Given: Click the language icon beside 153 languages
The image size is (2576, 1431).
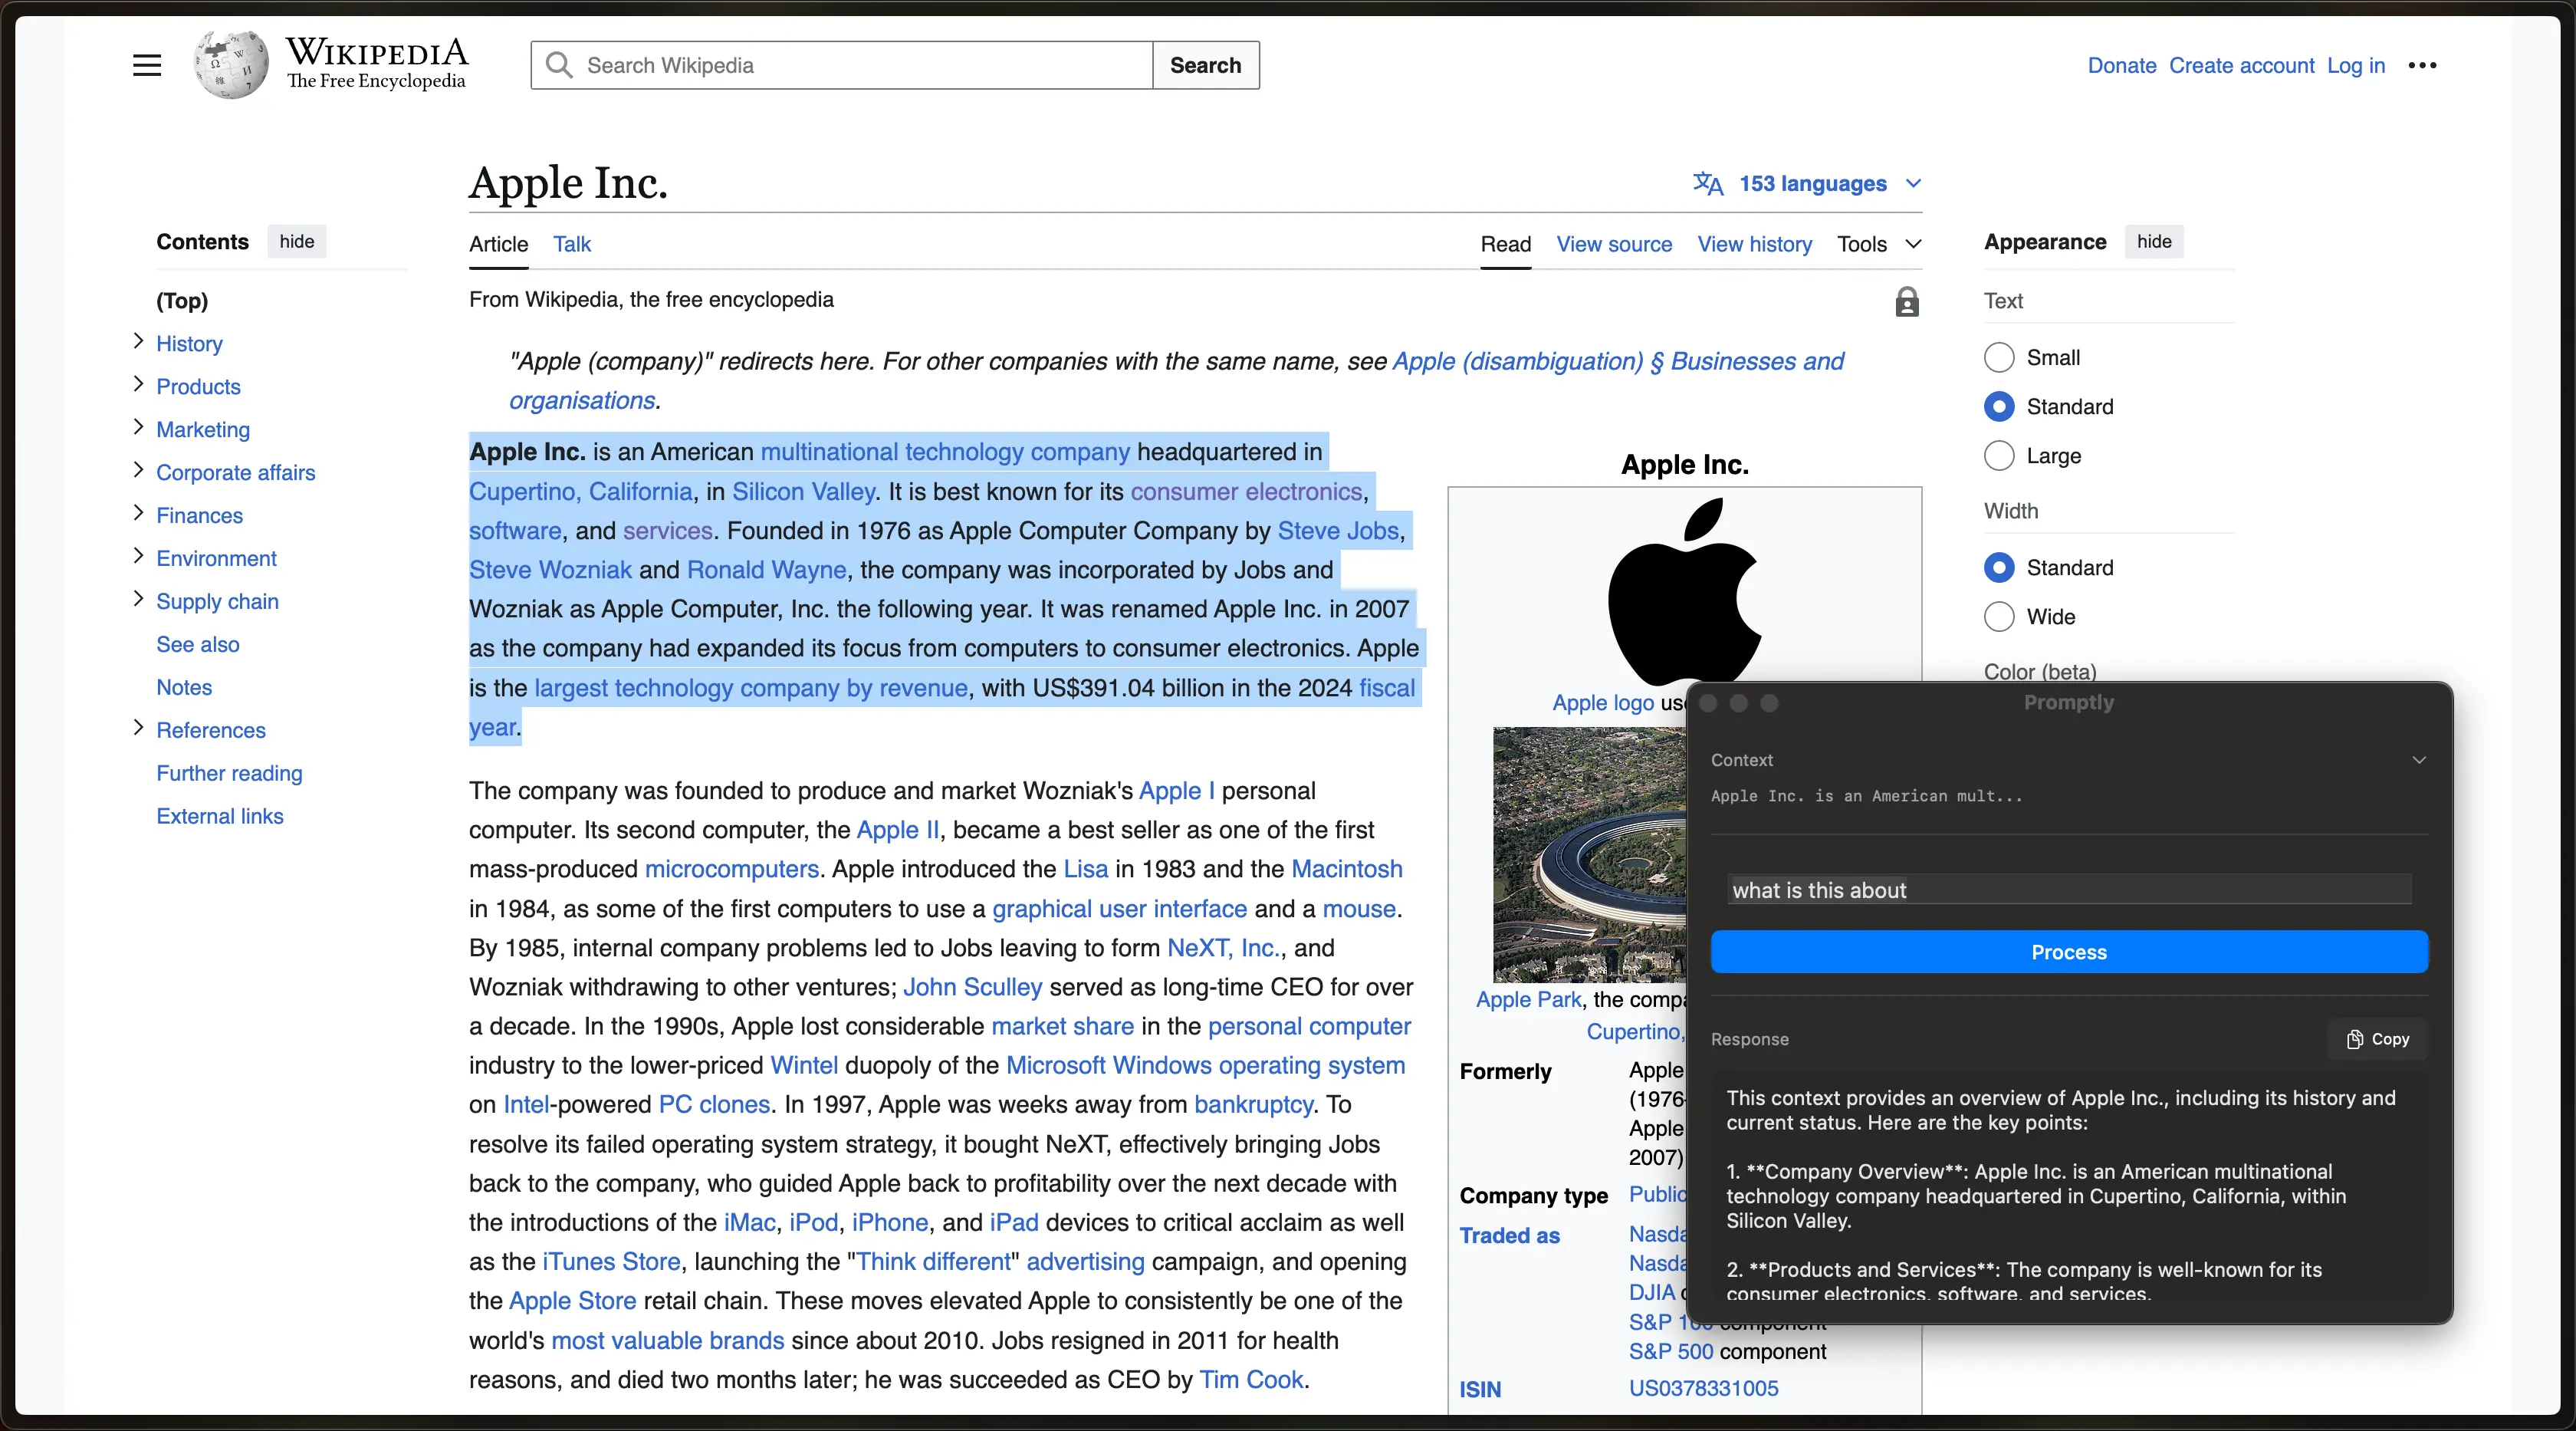Looking at the screenshot, I should pyautogui.click(x=1707, y=183).
